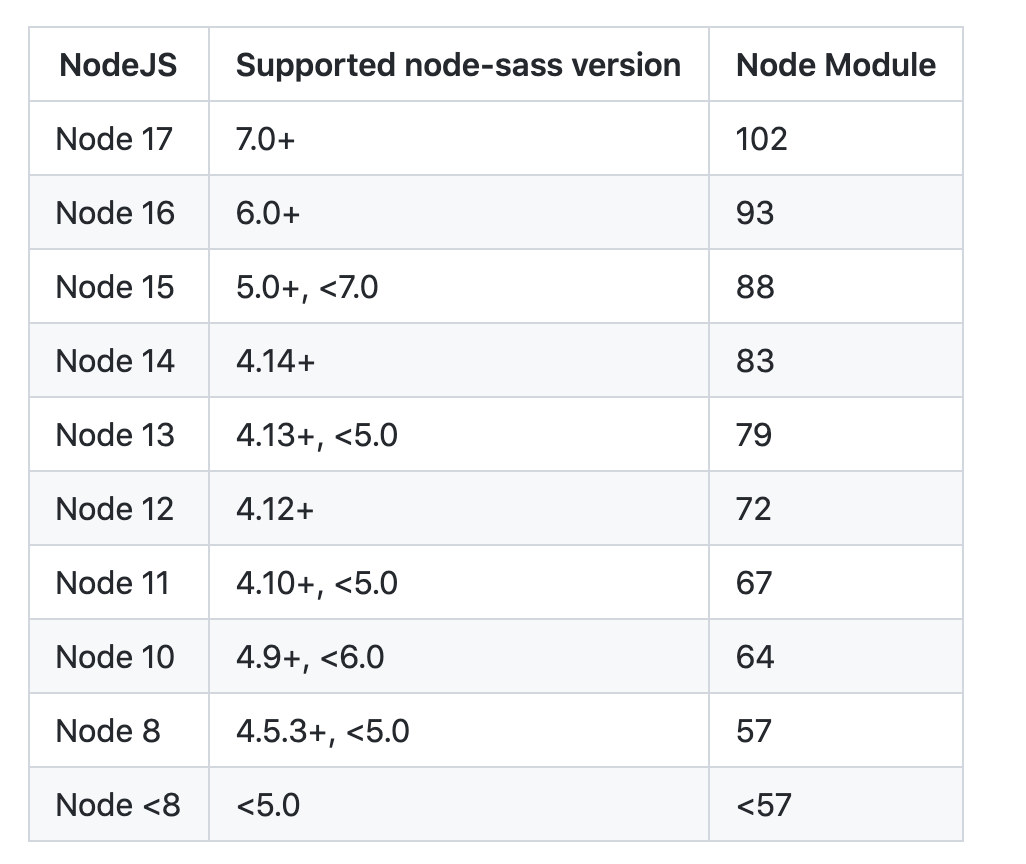Image resolution: width=1026 pixels, height=864 pixels.
Task: Select the Node 8 cell
Action: [x=108, y=731]
